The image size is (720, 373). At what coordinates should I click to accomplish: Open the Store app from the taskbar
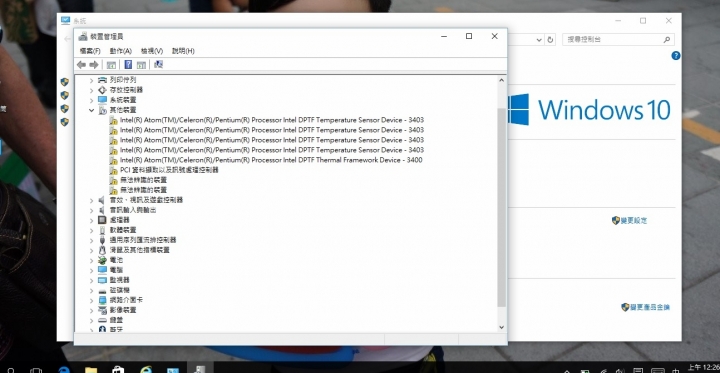coord(118,369)
